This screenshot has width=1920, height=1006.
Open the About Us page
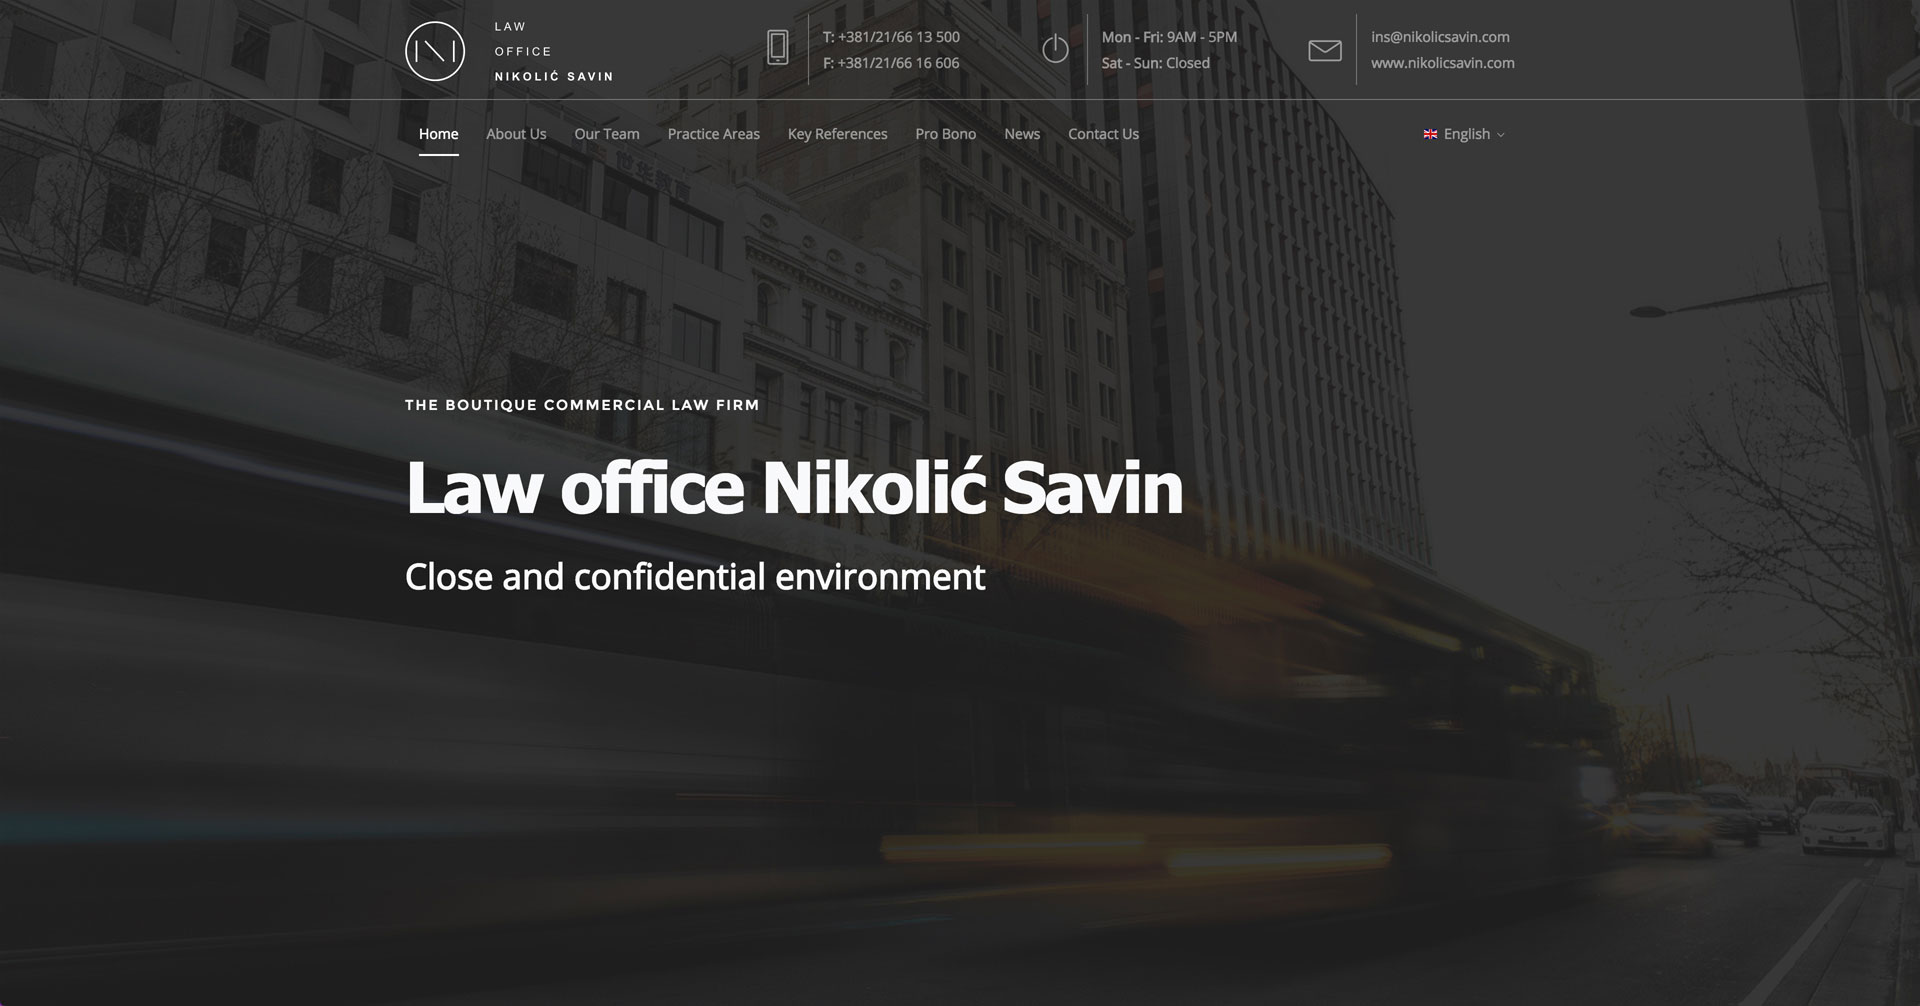[x=516, y=134]
